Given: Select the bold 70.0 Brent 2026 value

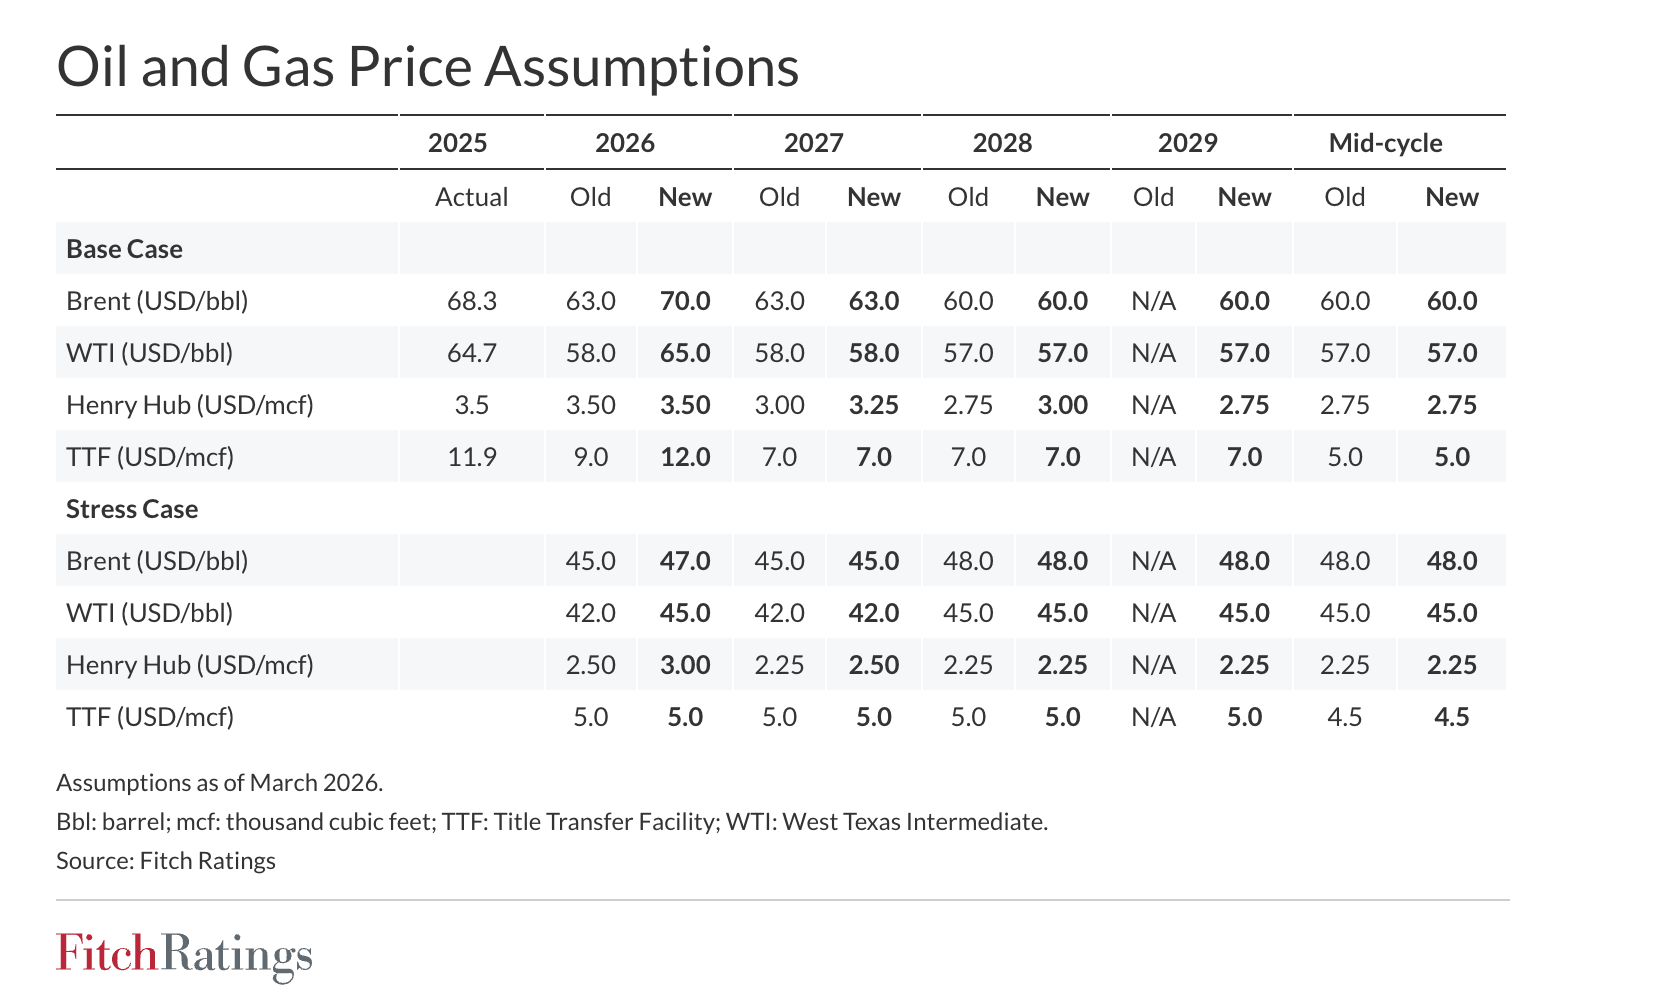Looking at the screenshot, I should coord(685,301).
